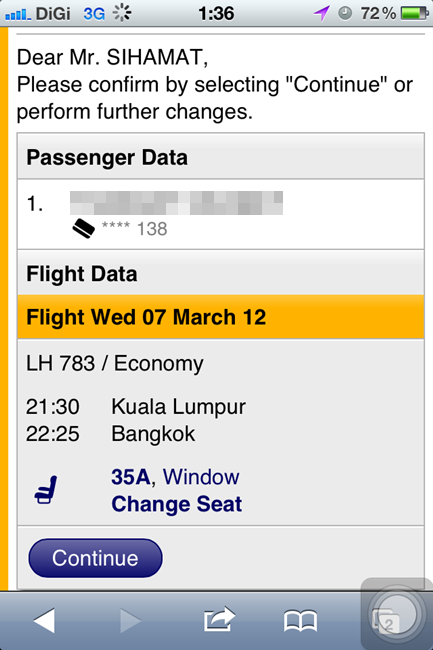Tap the frequent flyer card icon
This screenshot has width=433, height=650.
pyautogui.click(x=83, y=228)
